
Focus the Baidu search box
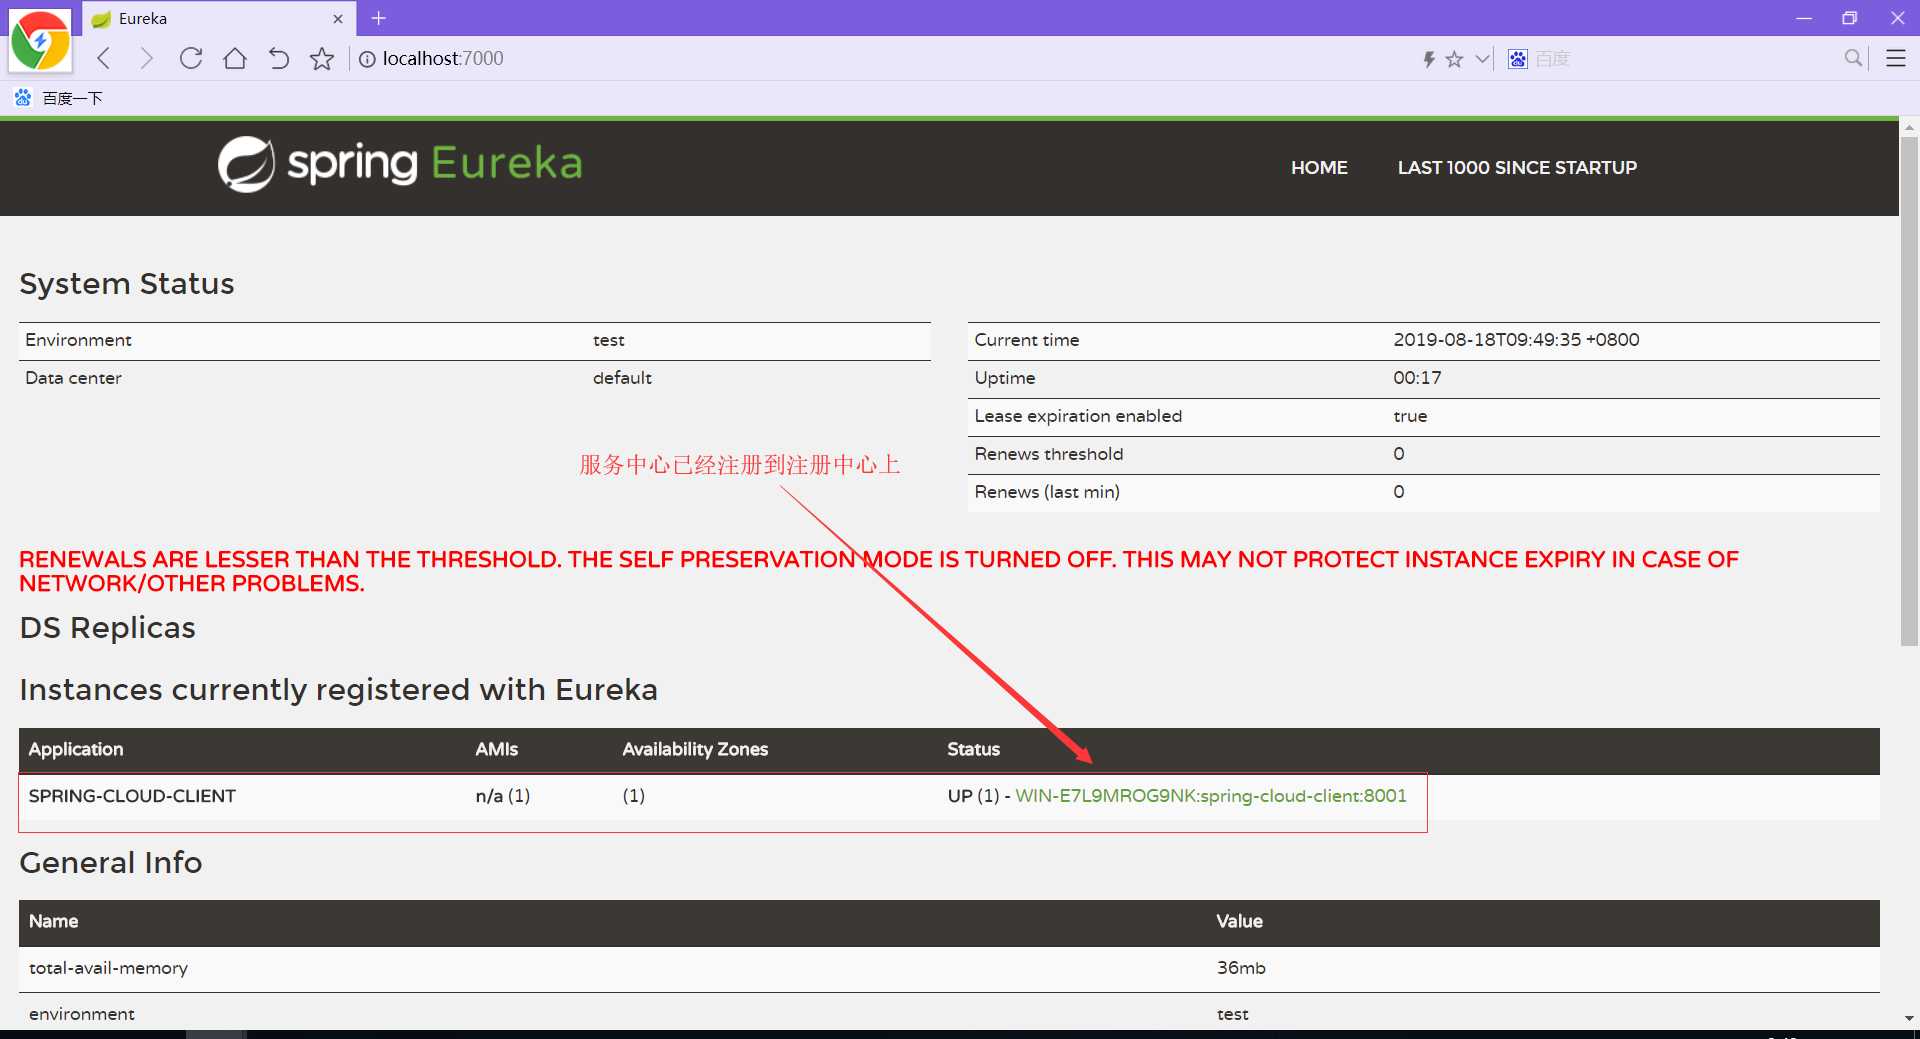click(1685, 59)
